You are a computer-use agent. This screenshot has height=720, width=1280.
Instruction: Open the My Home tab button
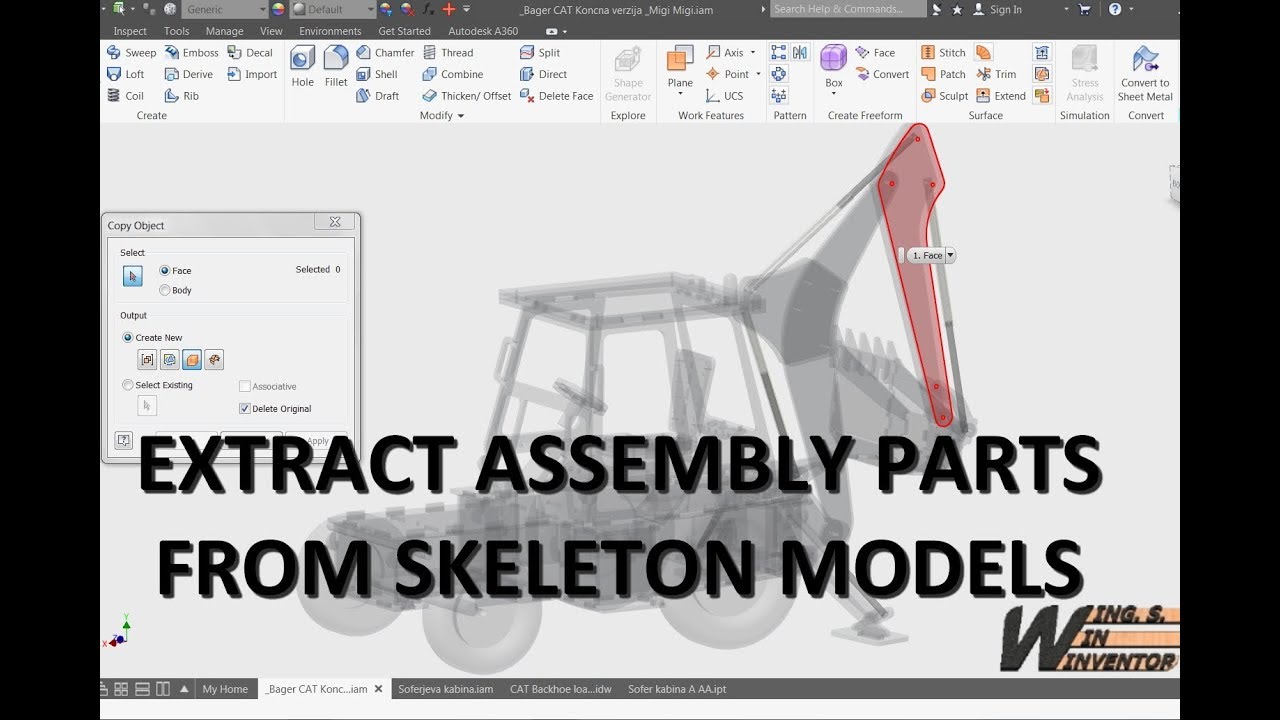click(x=225, y=689)
